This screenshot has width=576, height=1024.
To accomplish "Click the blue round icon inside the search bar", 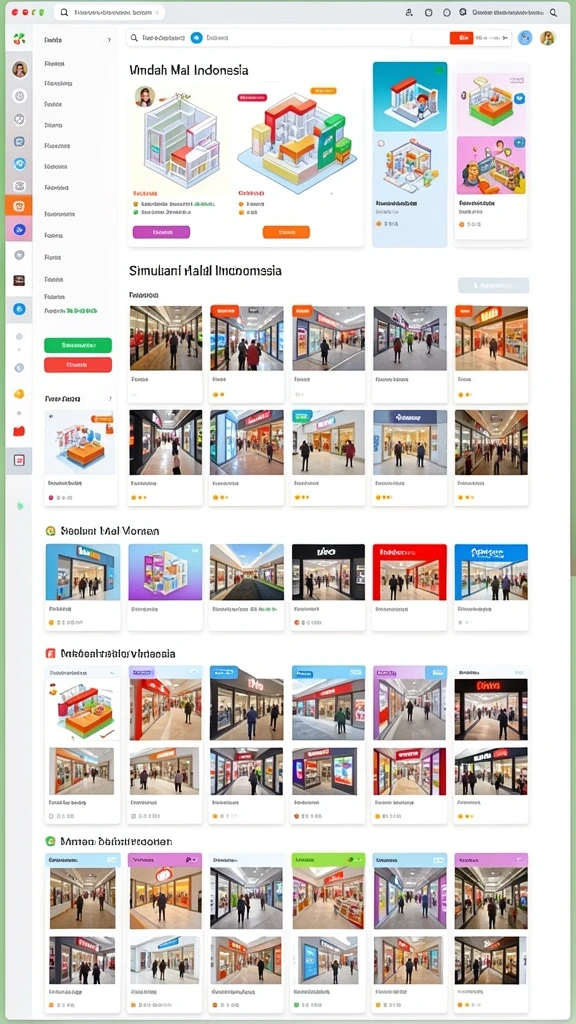I will [x=197, y=38].
